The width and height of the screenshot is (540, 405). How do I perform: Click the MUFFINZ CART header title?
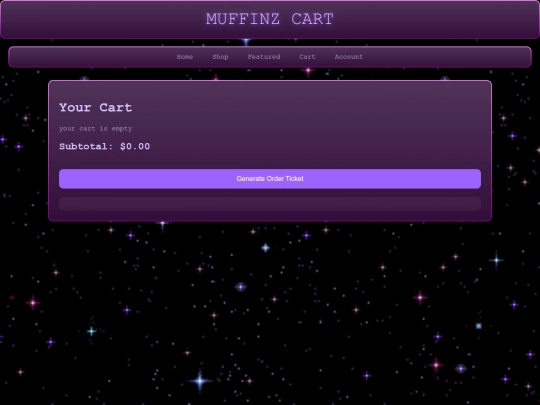tap(270, 19)
